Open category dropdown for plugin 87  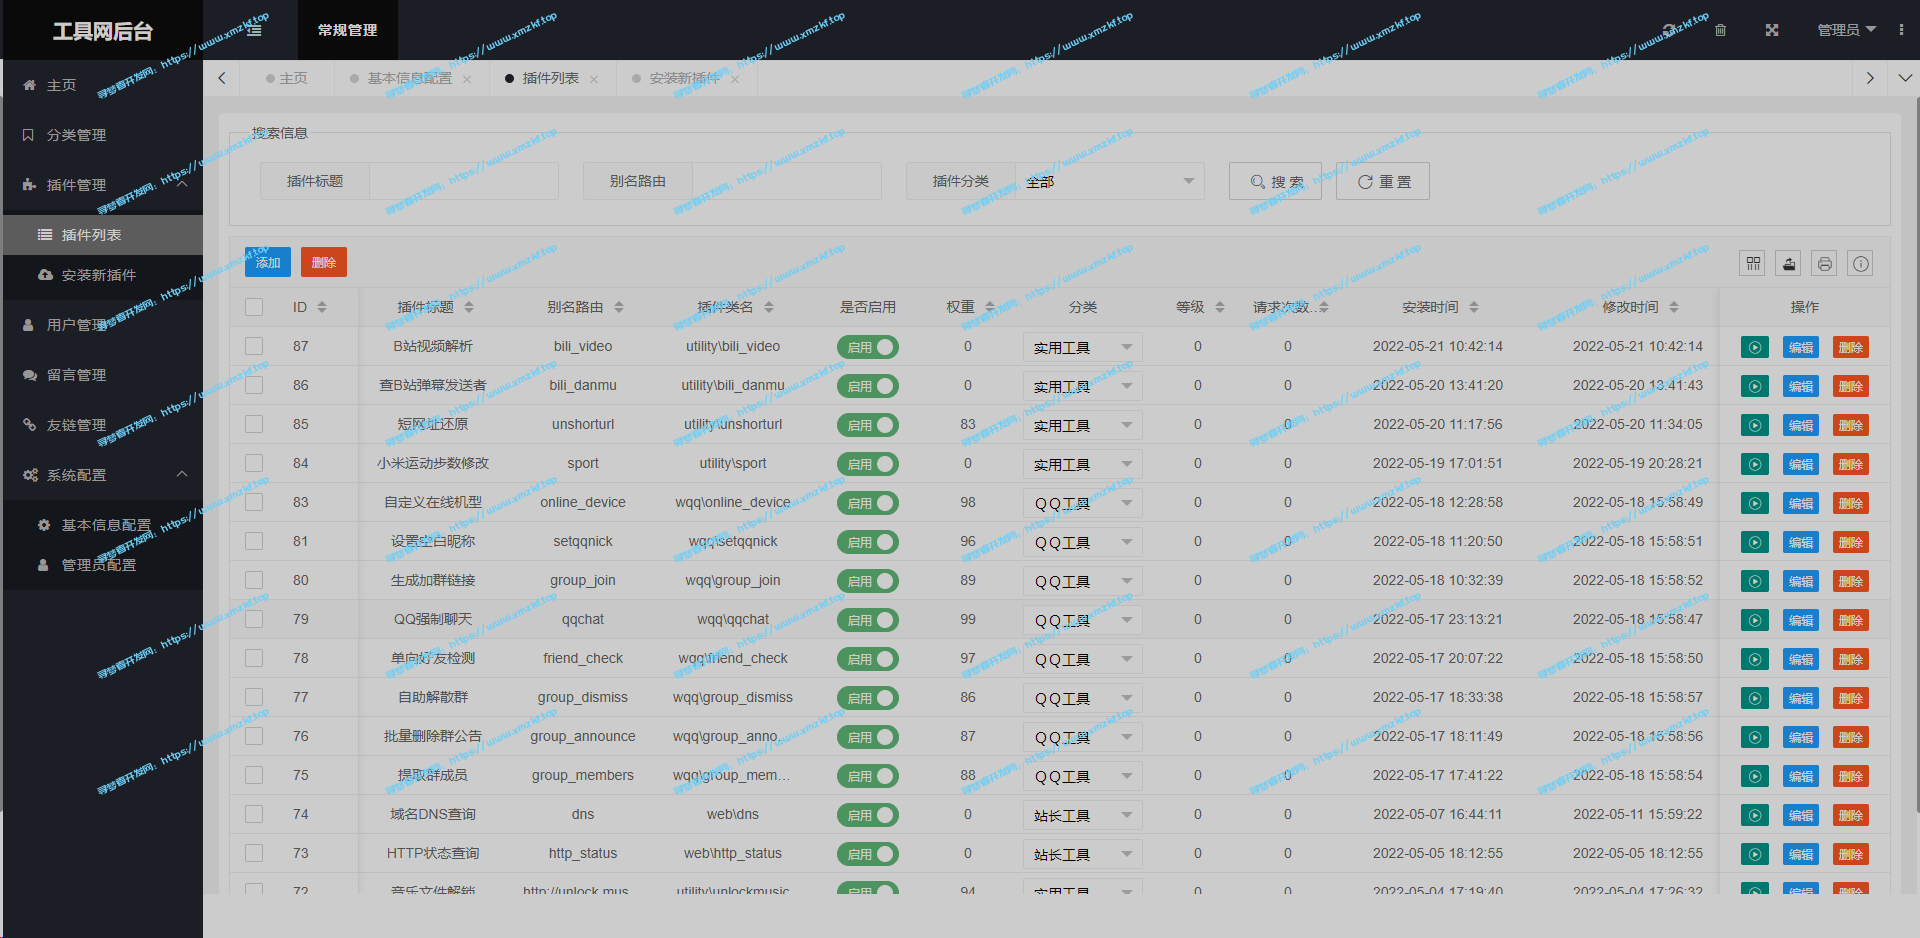tap(1083, 347)
